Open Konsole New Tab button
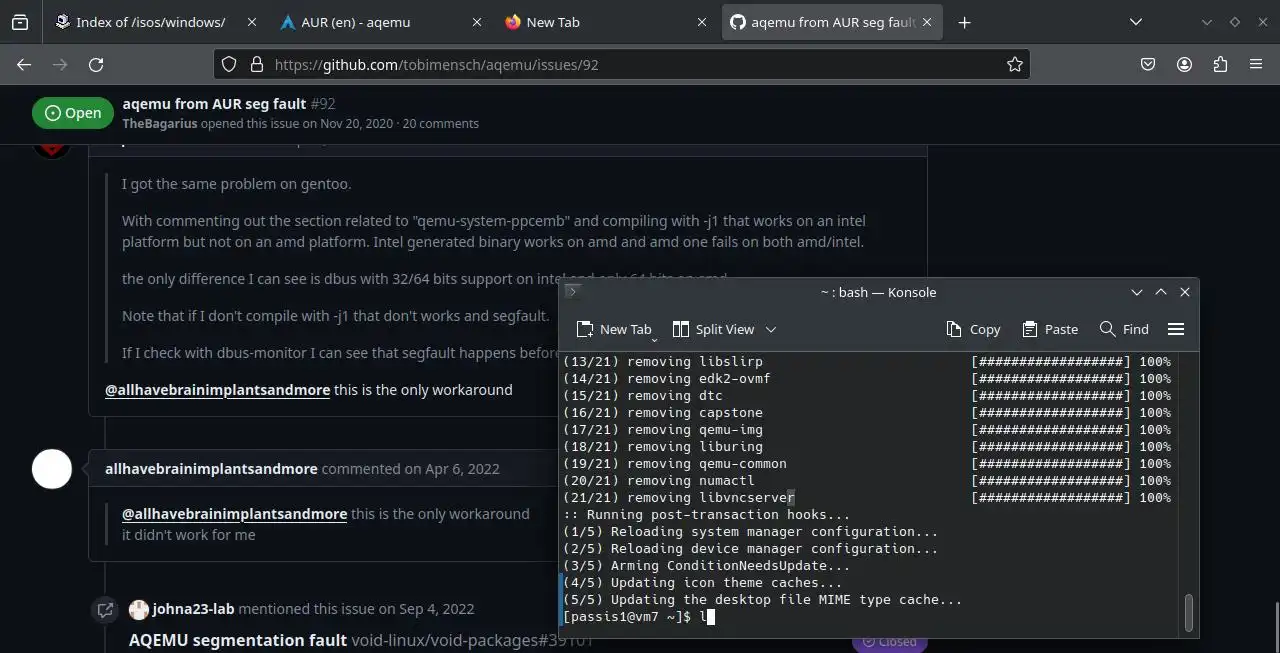1280x653 pixels. 613,329
